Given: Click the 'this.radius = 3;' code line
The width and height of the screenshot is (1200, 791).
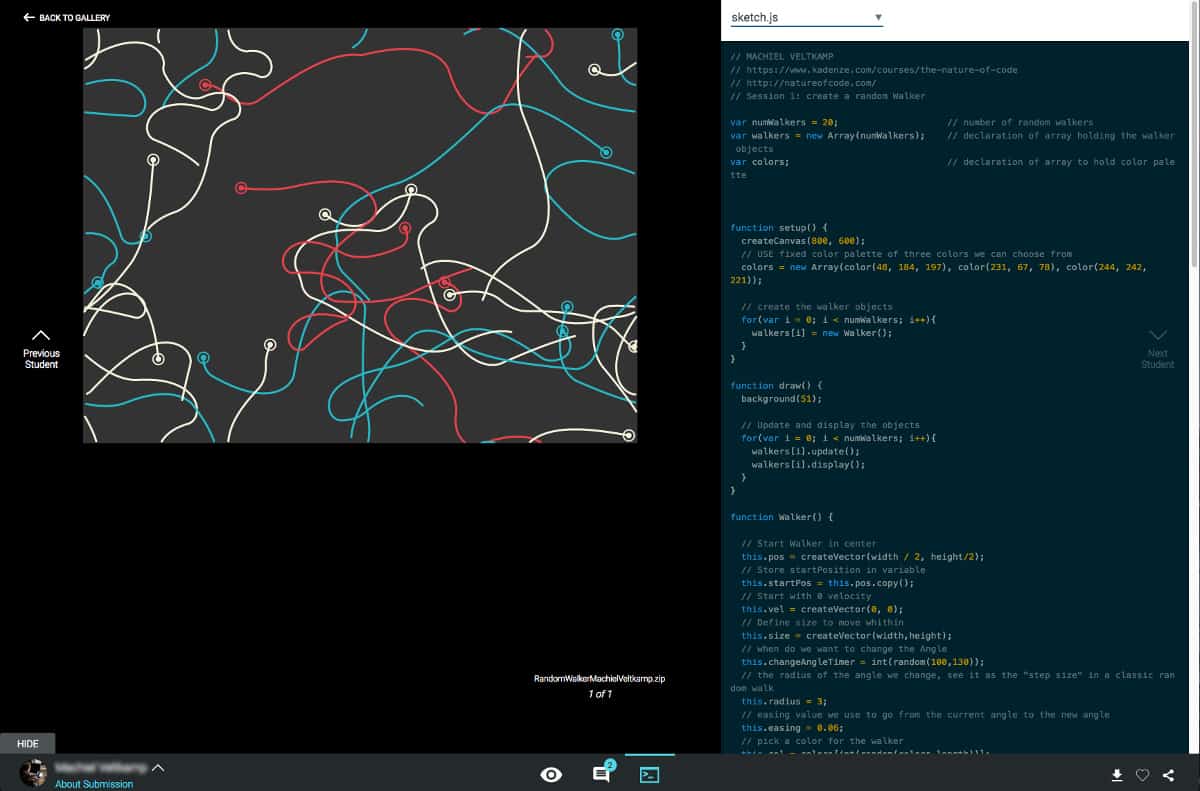Looking at the screenshot, I should pos(784,701).
